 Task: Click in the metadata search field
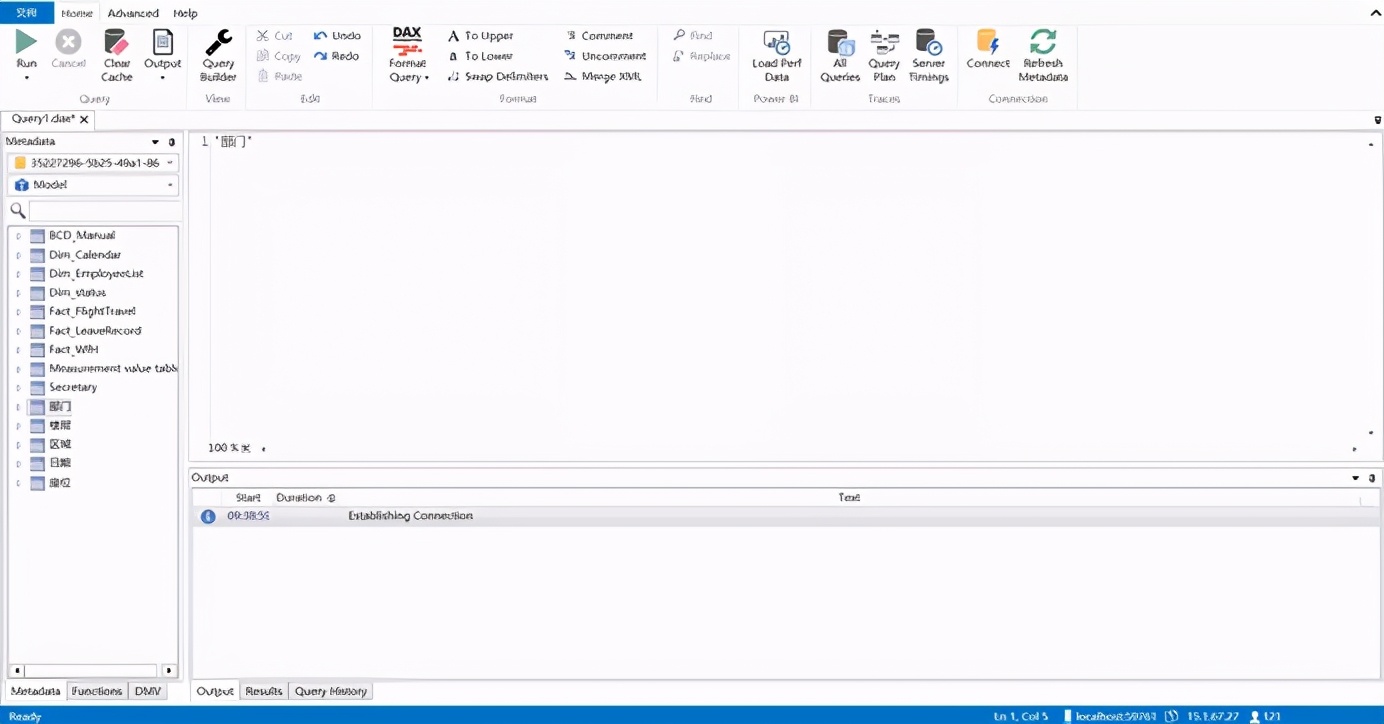(104, 211)
